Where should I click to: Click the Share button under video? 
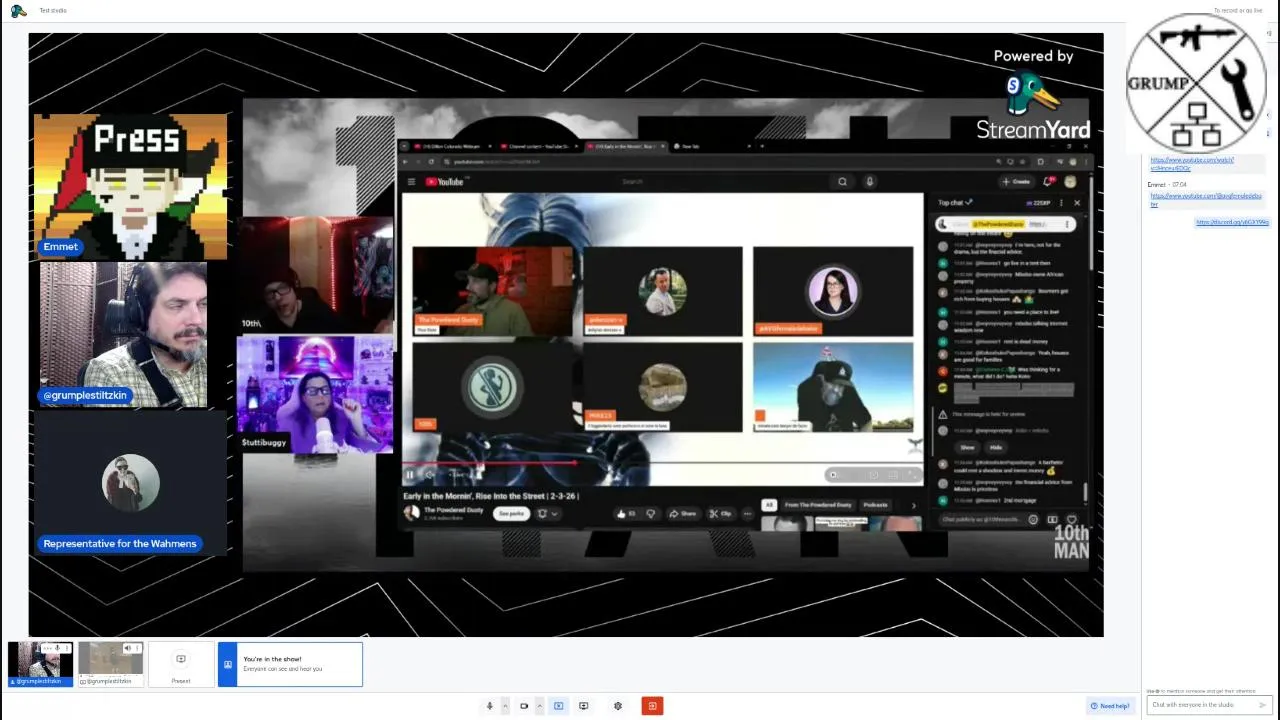(683, 514)
